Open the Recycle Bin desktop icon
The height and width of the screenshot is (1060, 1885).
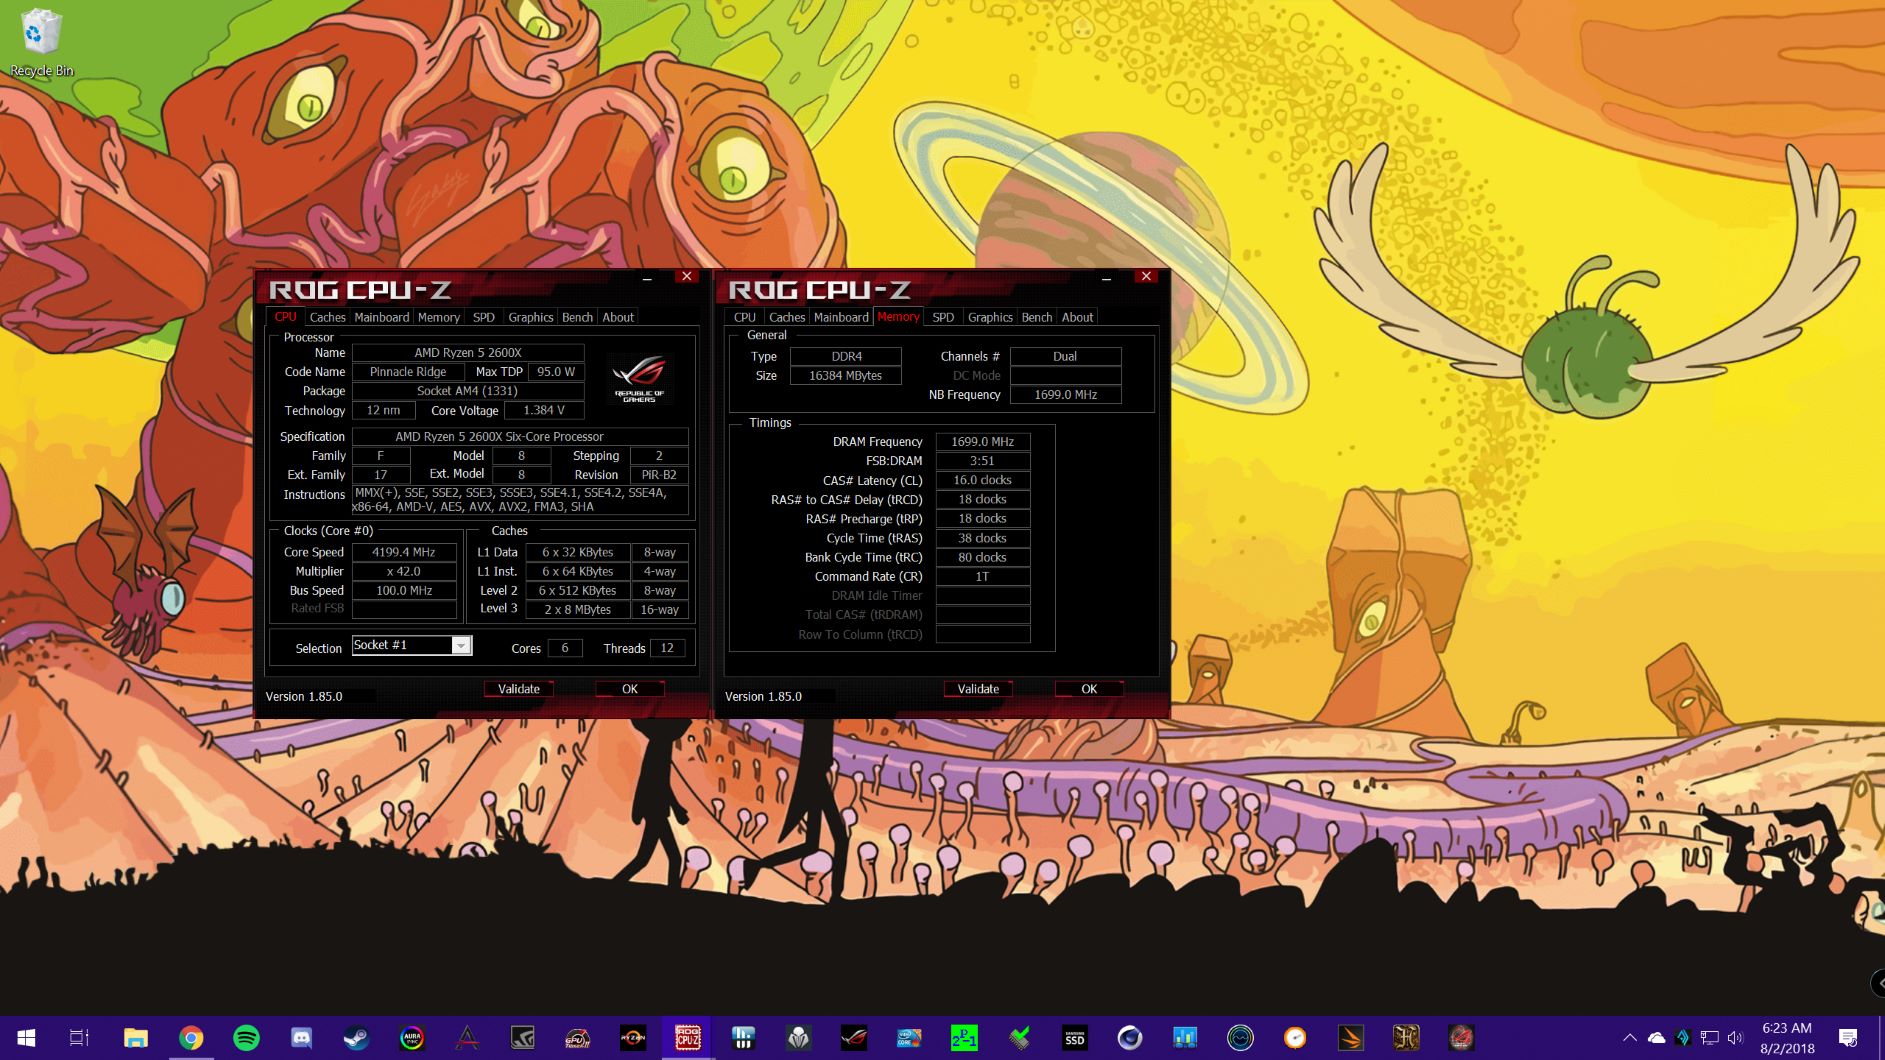click(41, 44)
